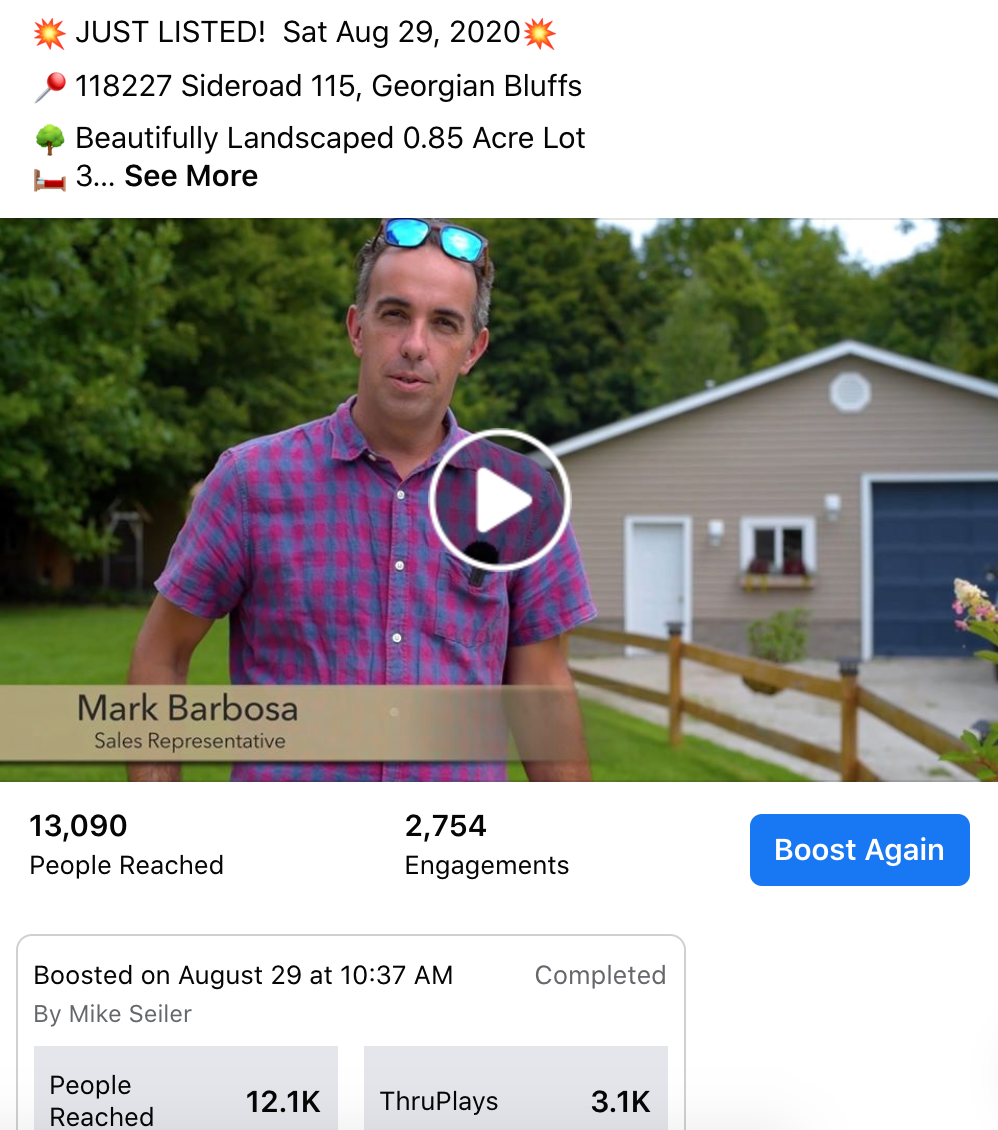Click the tree emoji icon

(50, 139)
